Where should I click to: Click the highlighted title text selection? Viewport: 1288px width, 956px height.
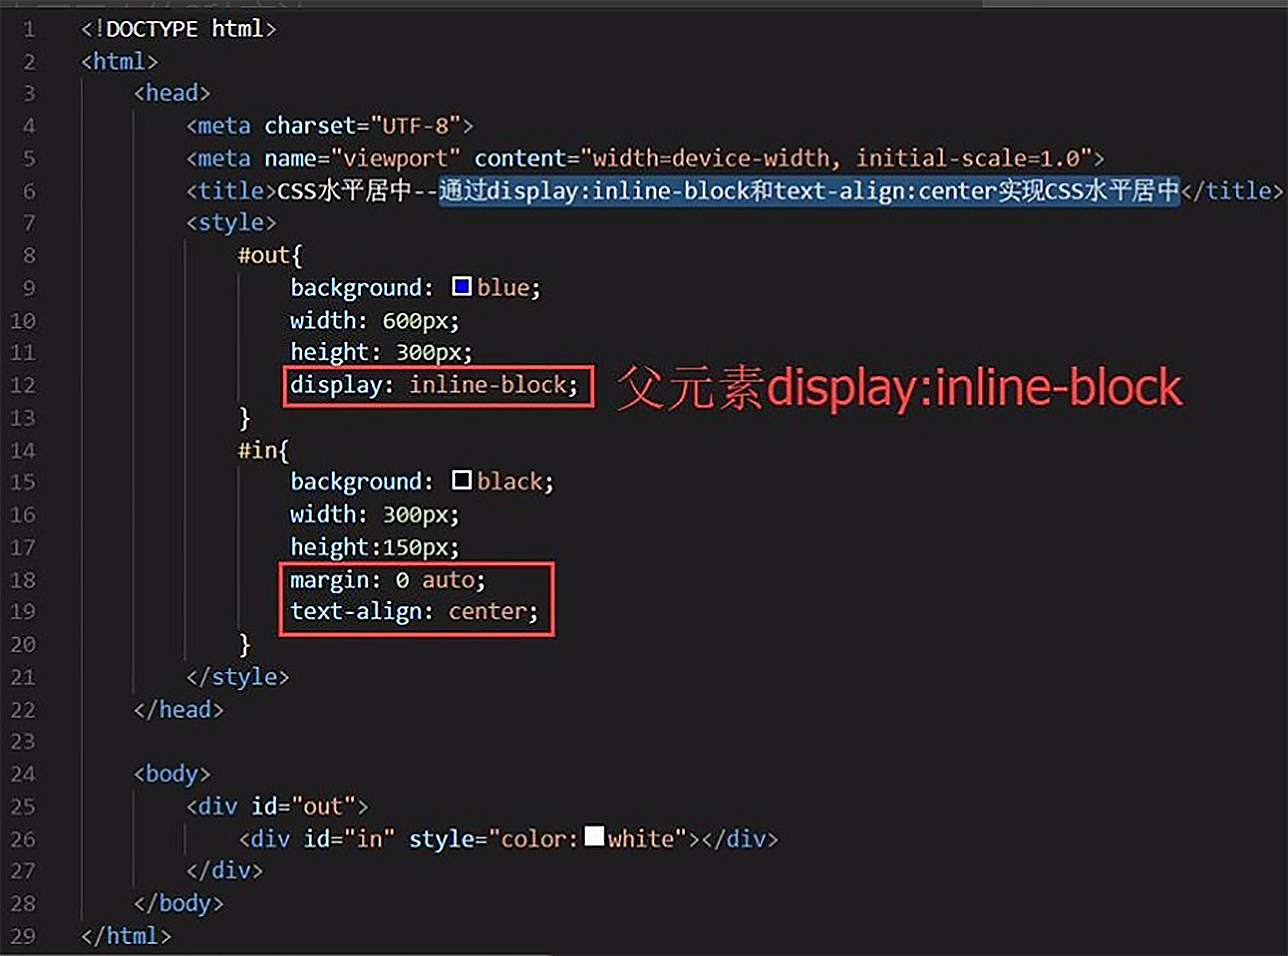810,190
